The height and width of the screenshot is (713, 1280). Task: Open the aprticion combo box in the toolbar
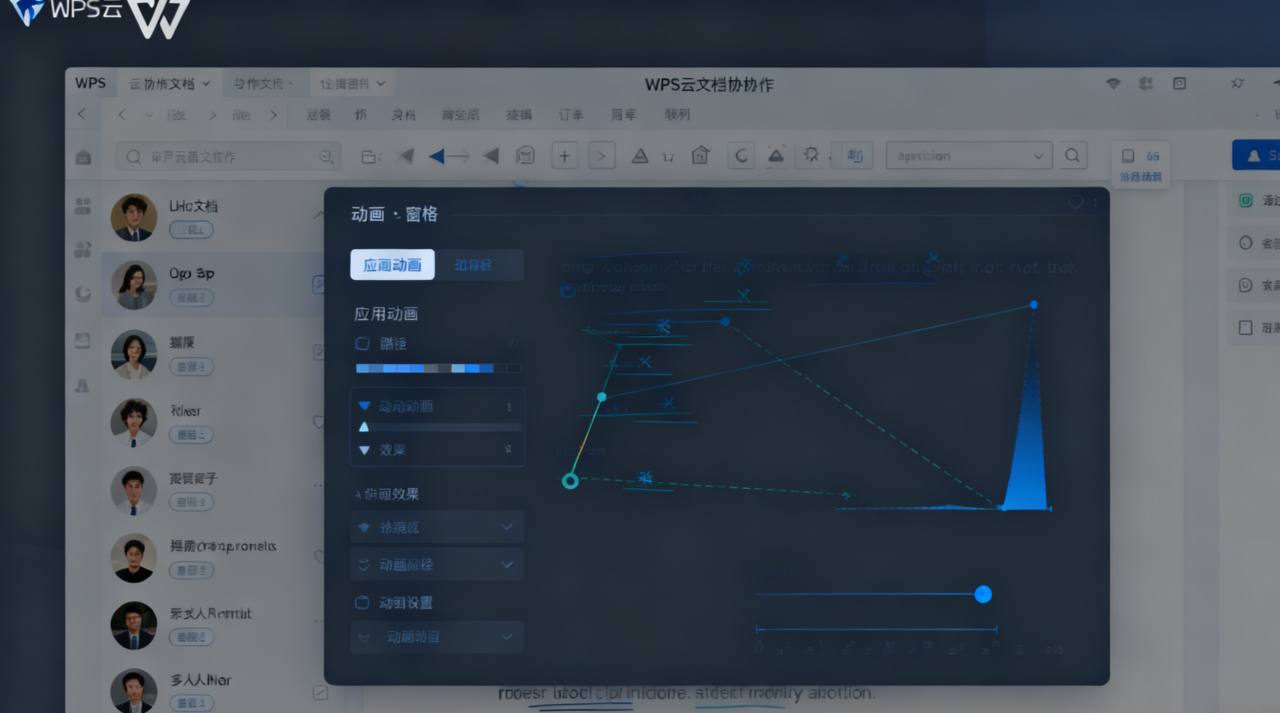(967, 155)
